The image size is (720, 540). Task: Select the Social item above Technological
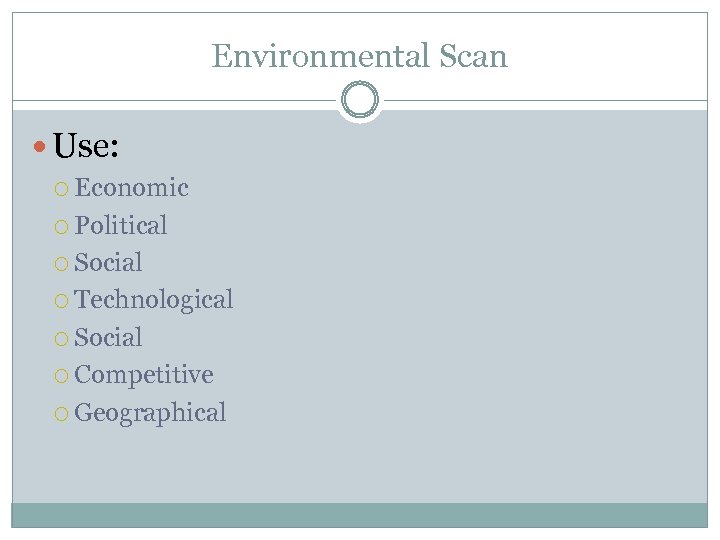click(108, 262)
